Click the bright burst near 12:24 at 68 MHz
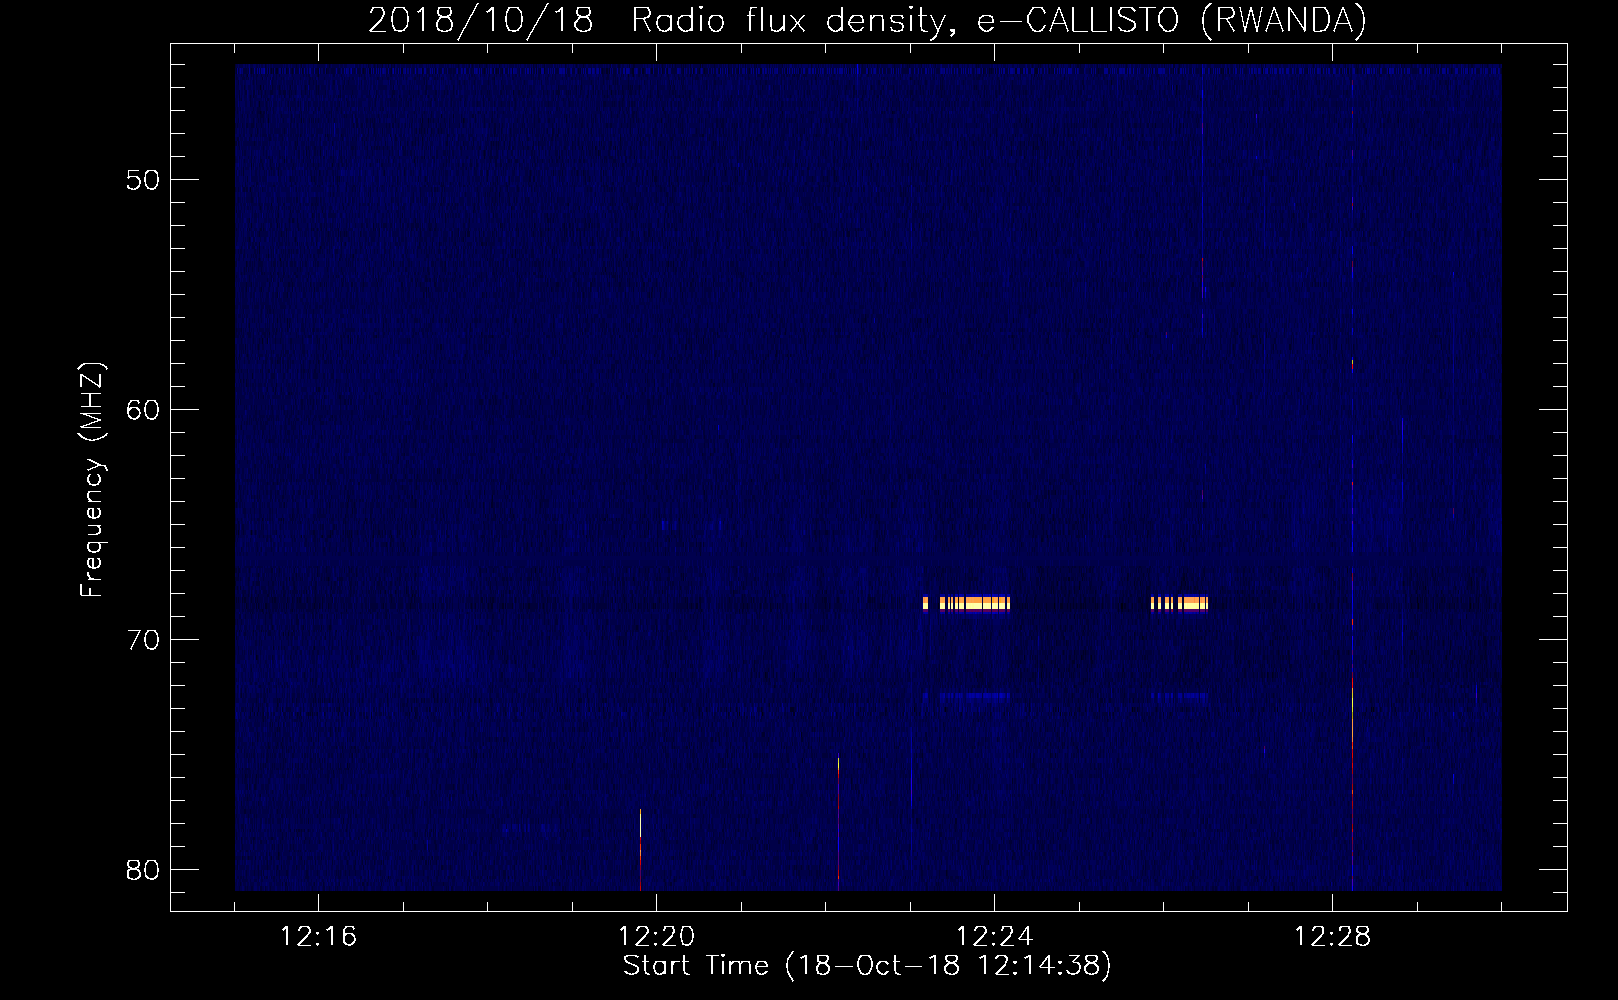 click(x=967, y=603)
